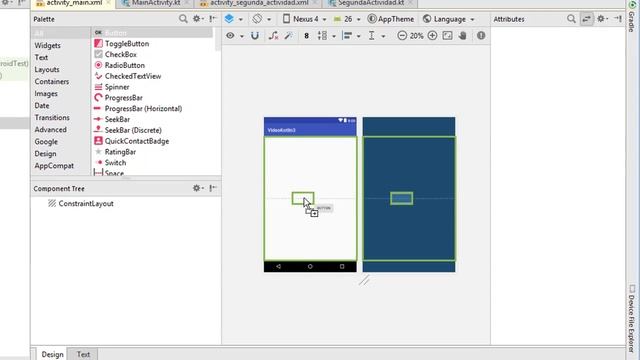
Task: Click zoom to fit screen icon
Action: coord(447,36)
